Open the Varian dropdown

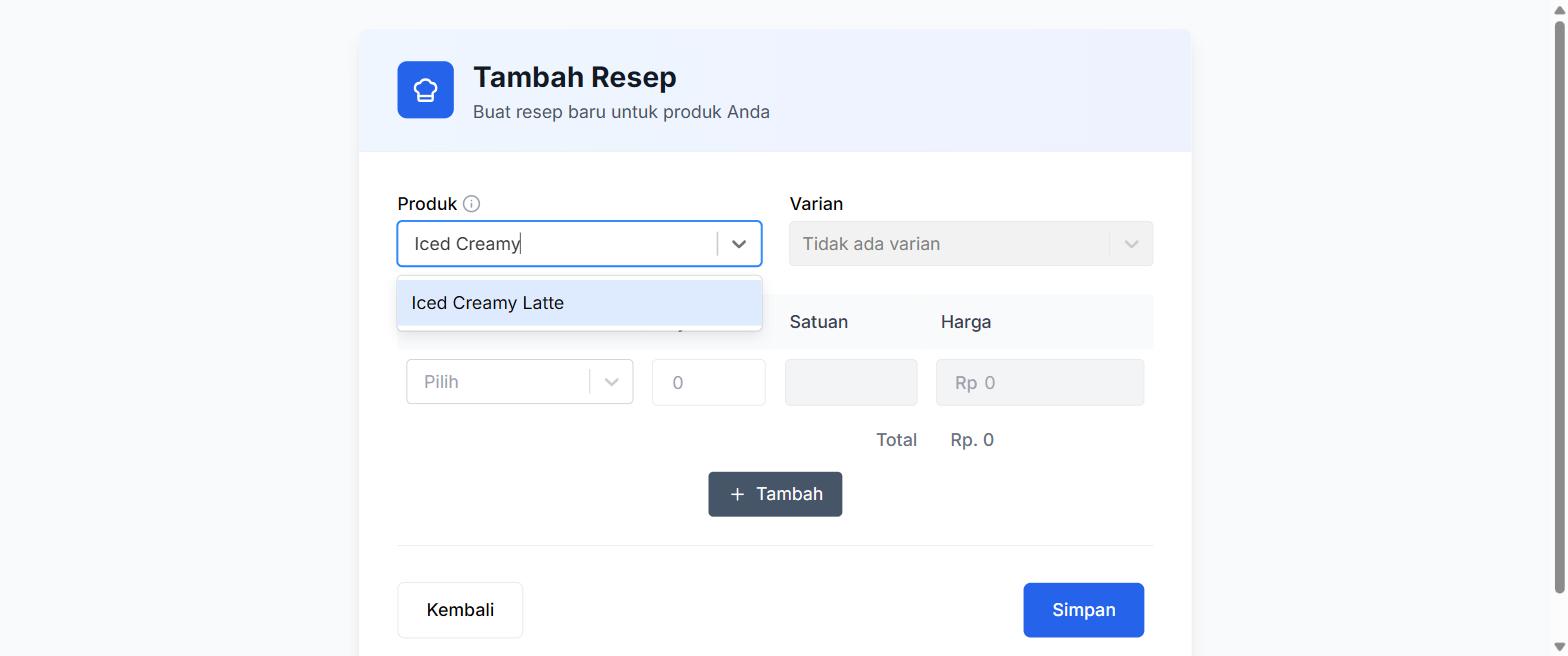971,244
